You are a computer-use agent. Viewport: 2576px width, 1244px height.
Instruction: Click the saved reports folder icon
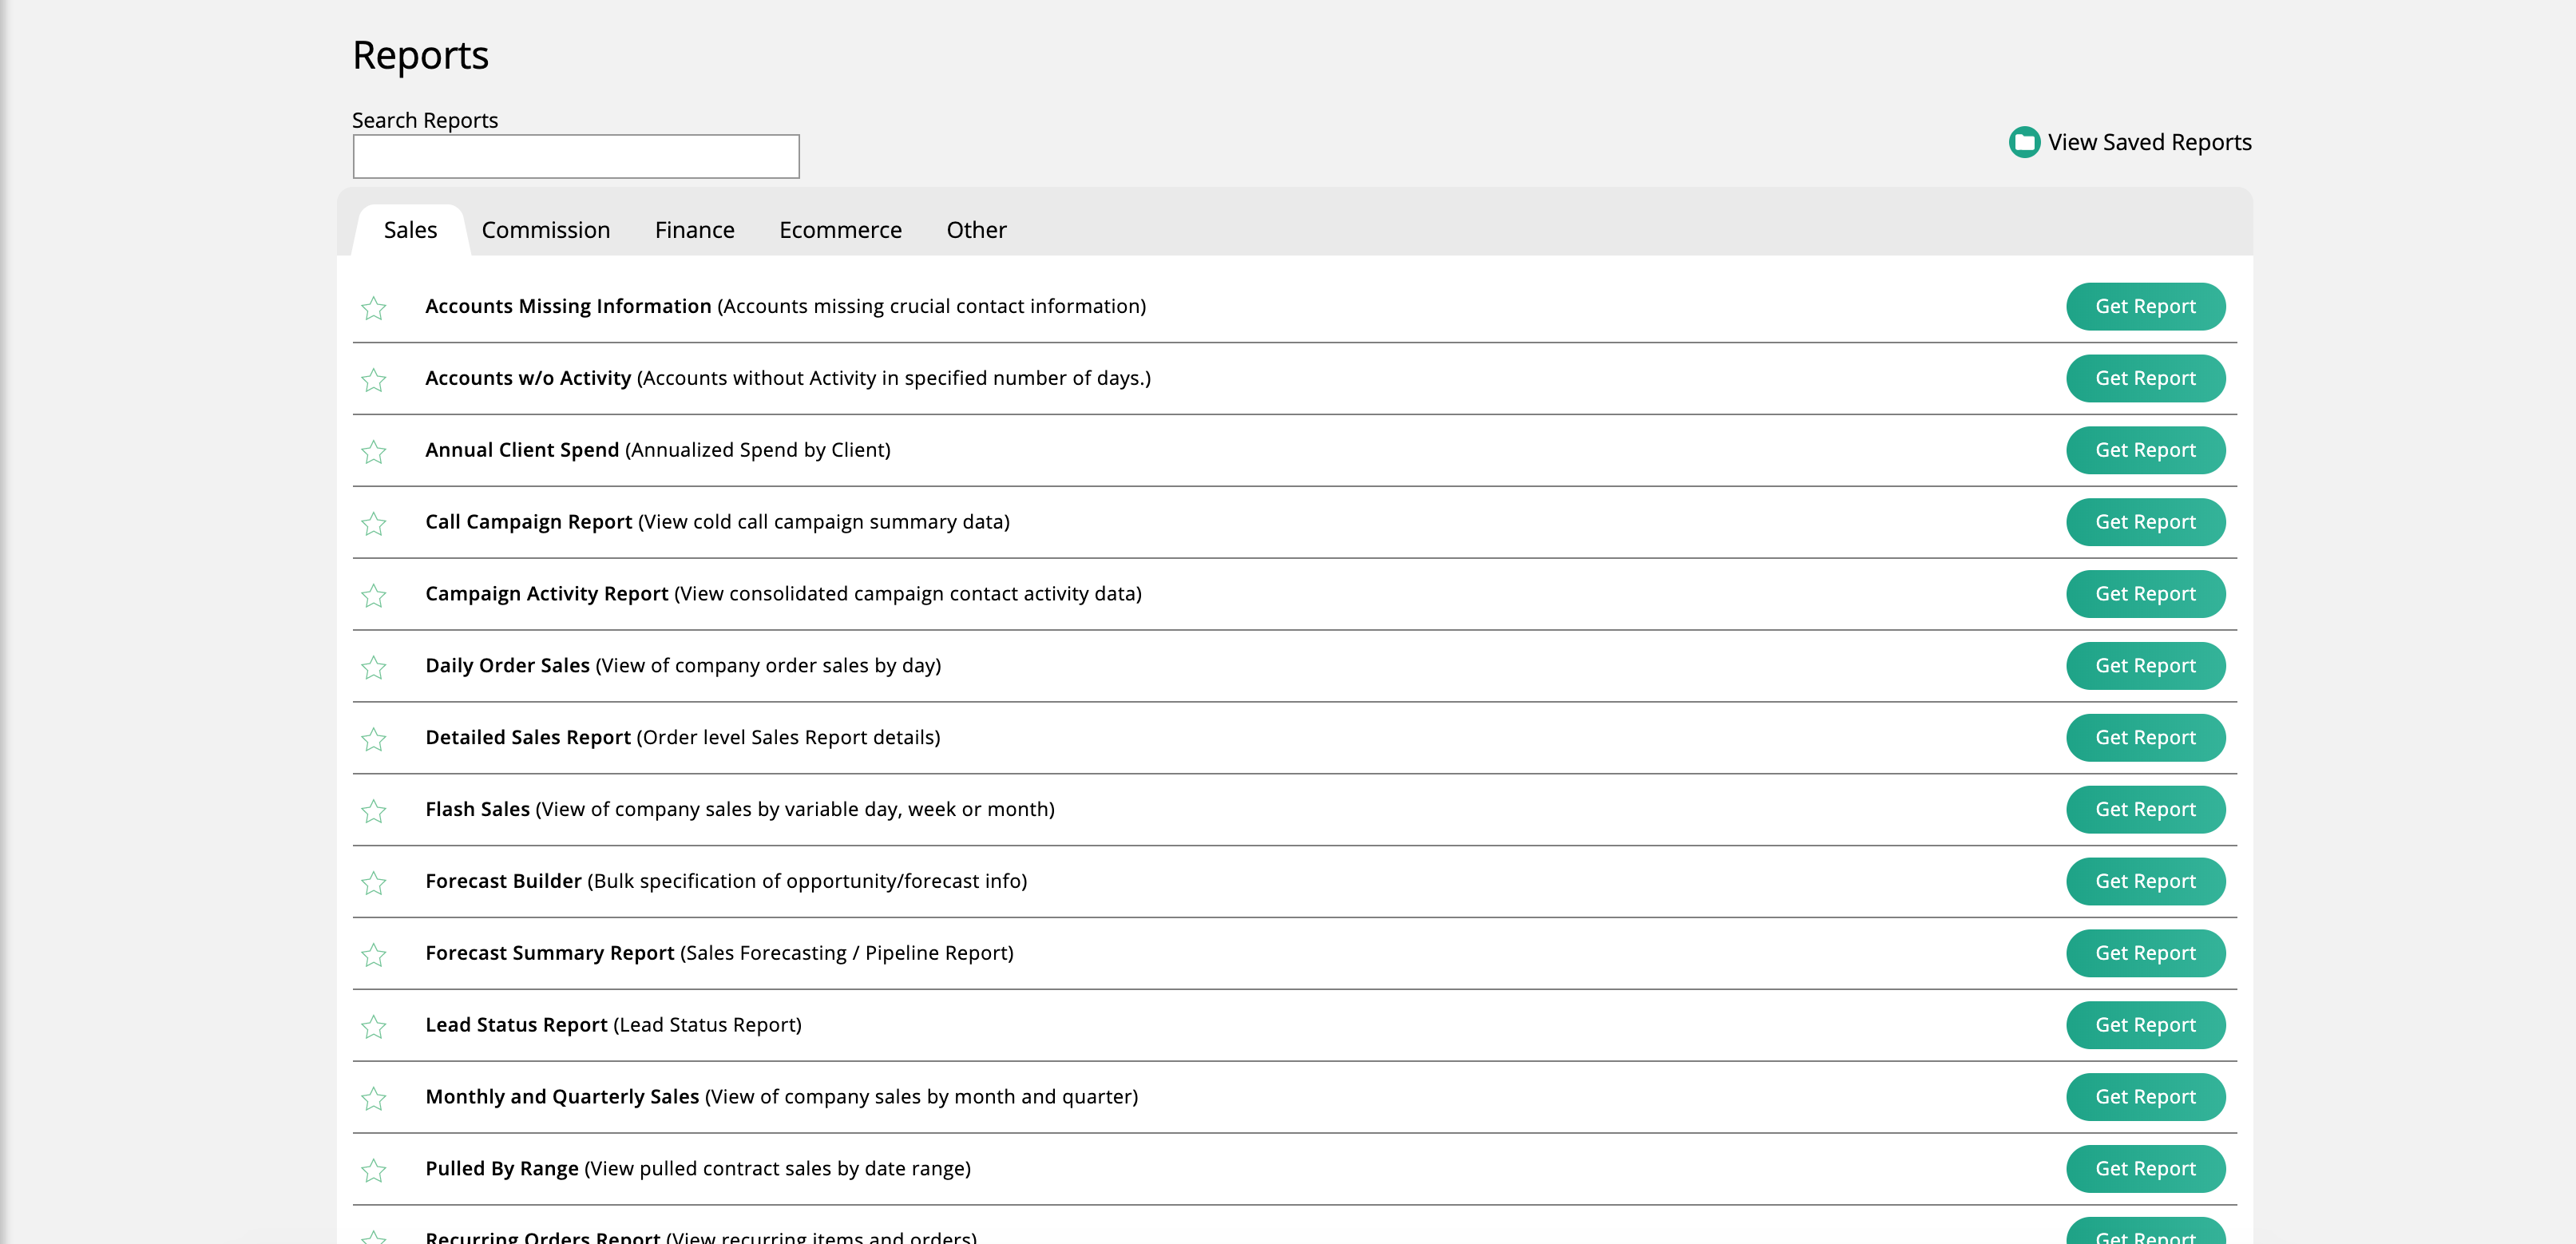click(2024, 142)
